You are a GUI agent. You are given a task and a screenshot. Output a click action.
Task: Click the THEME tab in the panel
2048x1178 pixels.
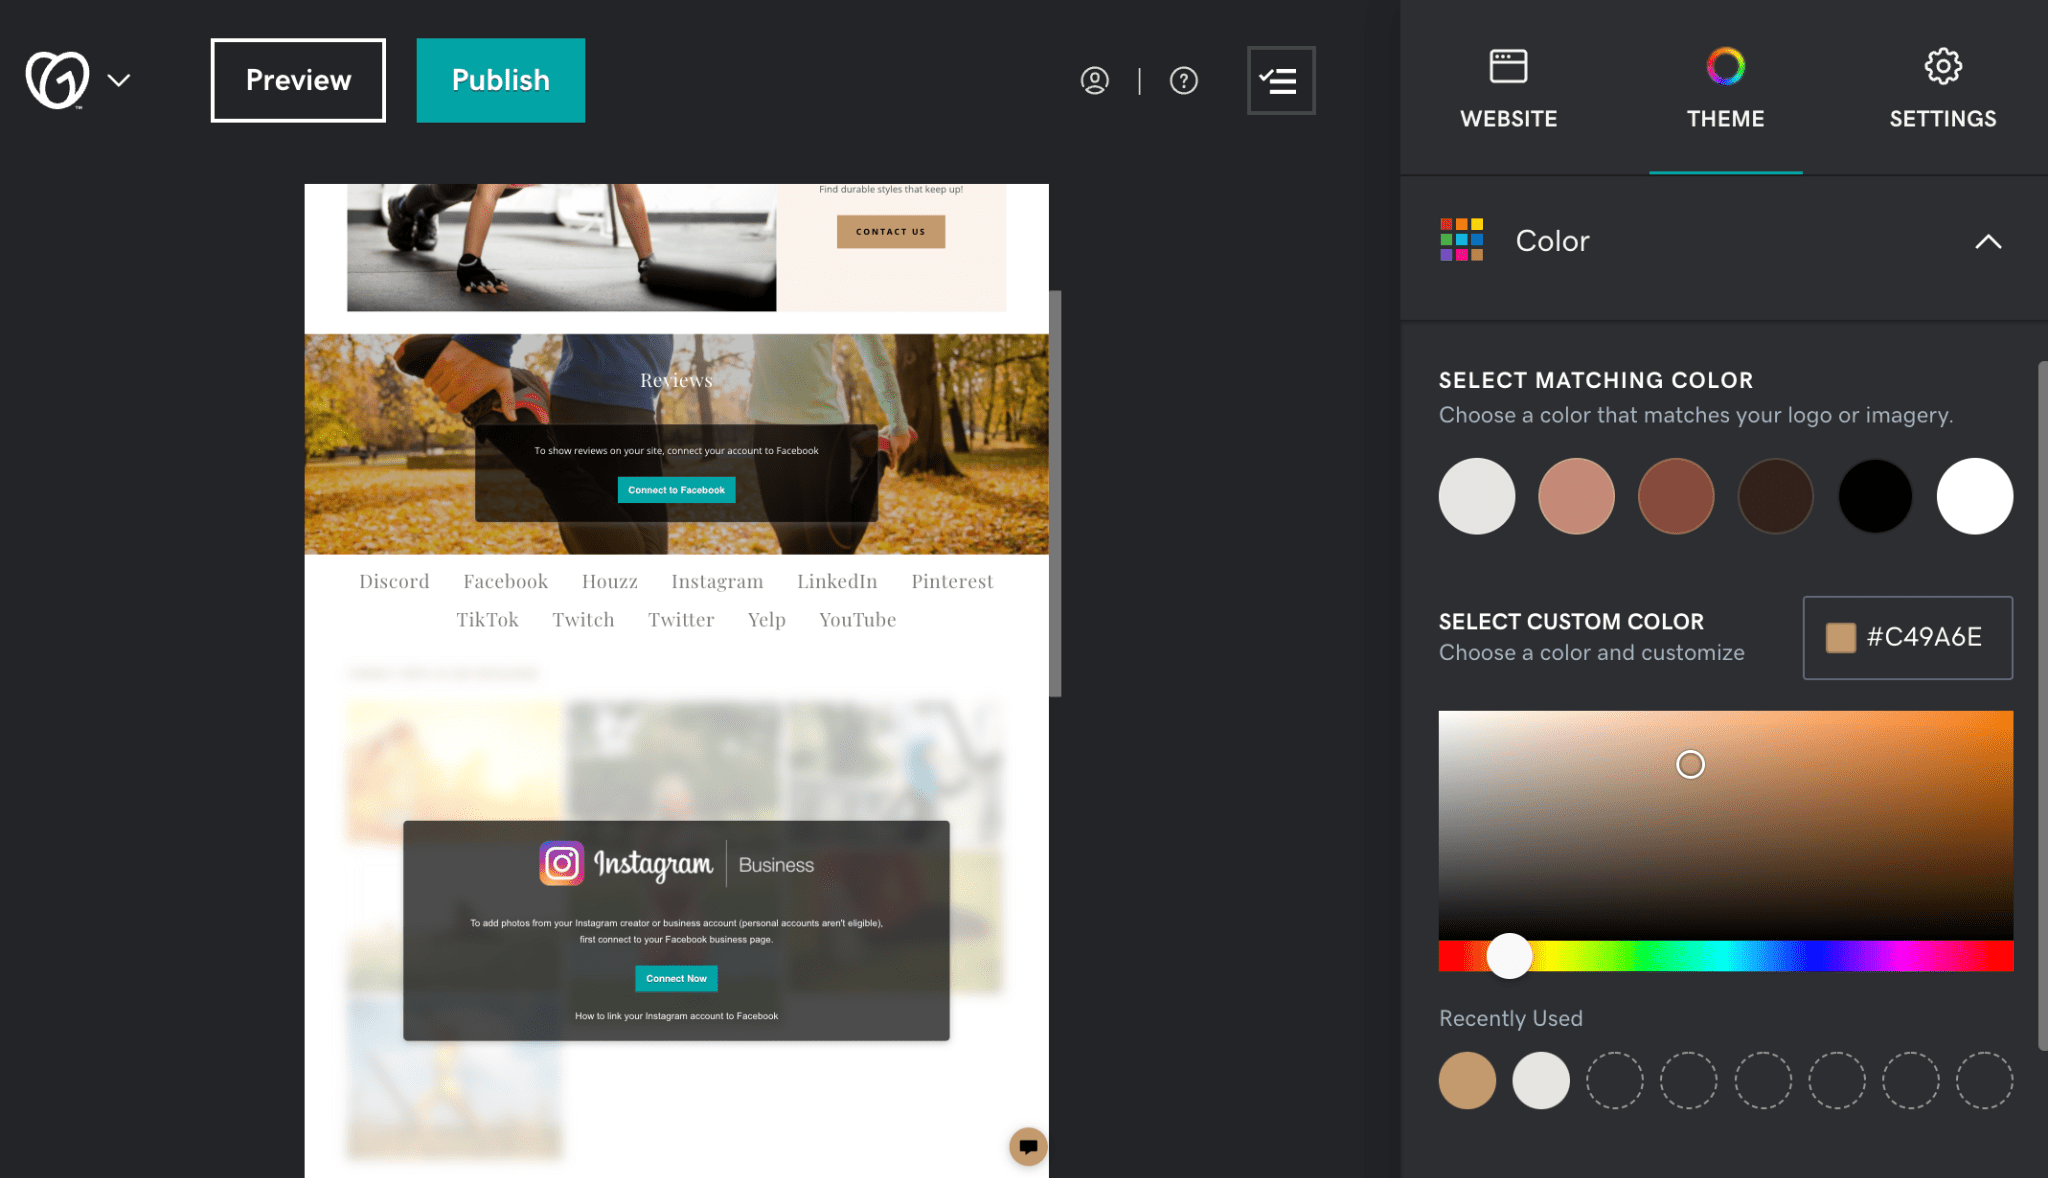coord(1726,87)
